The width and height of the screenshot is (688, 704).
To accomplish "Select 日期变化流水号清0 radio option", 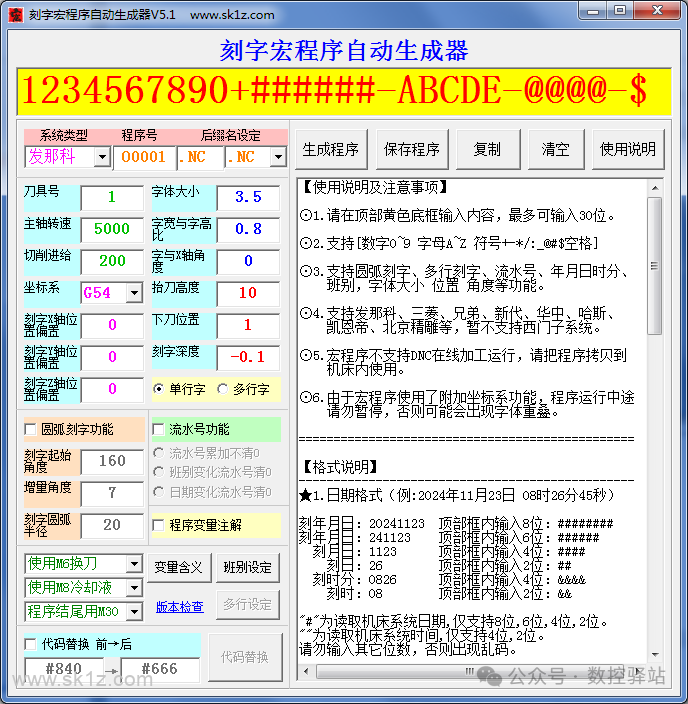I will click(x=159, y=492).
